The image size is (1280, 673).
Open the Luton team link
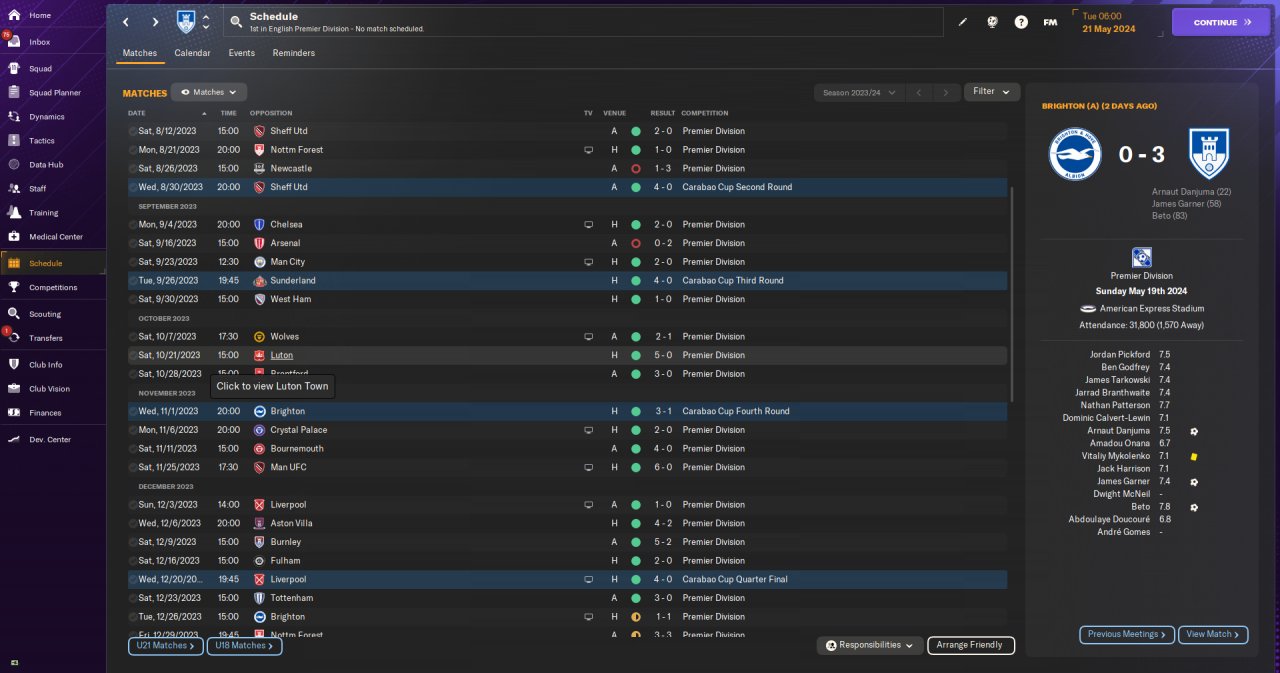pos(281,355)
